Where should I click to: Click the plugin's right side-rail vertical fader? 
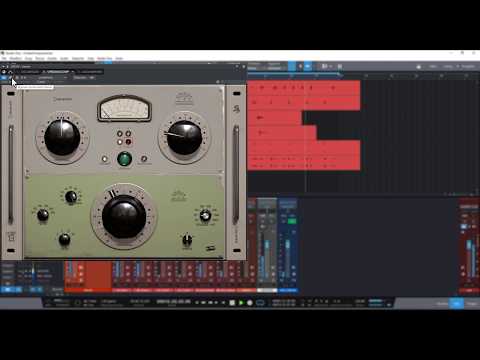pyautogui.click(x=236, y=174)
